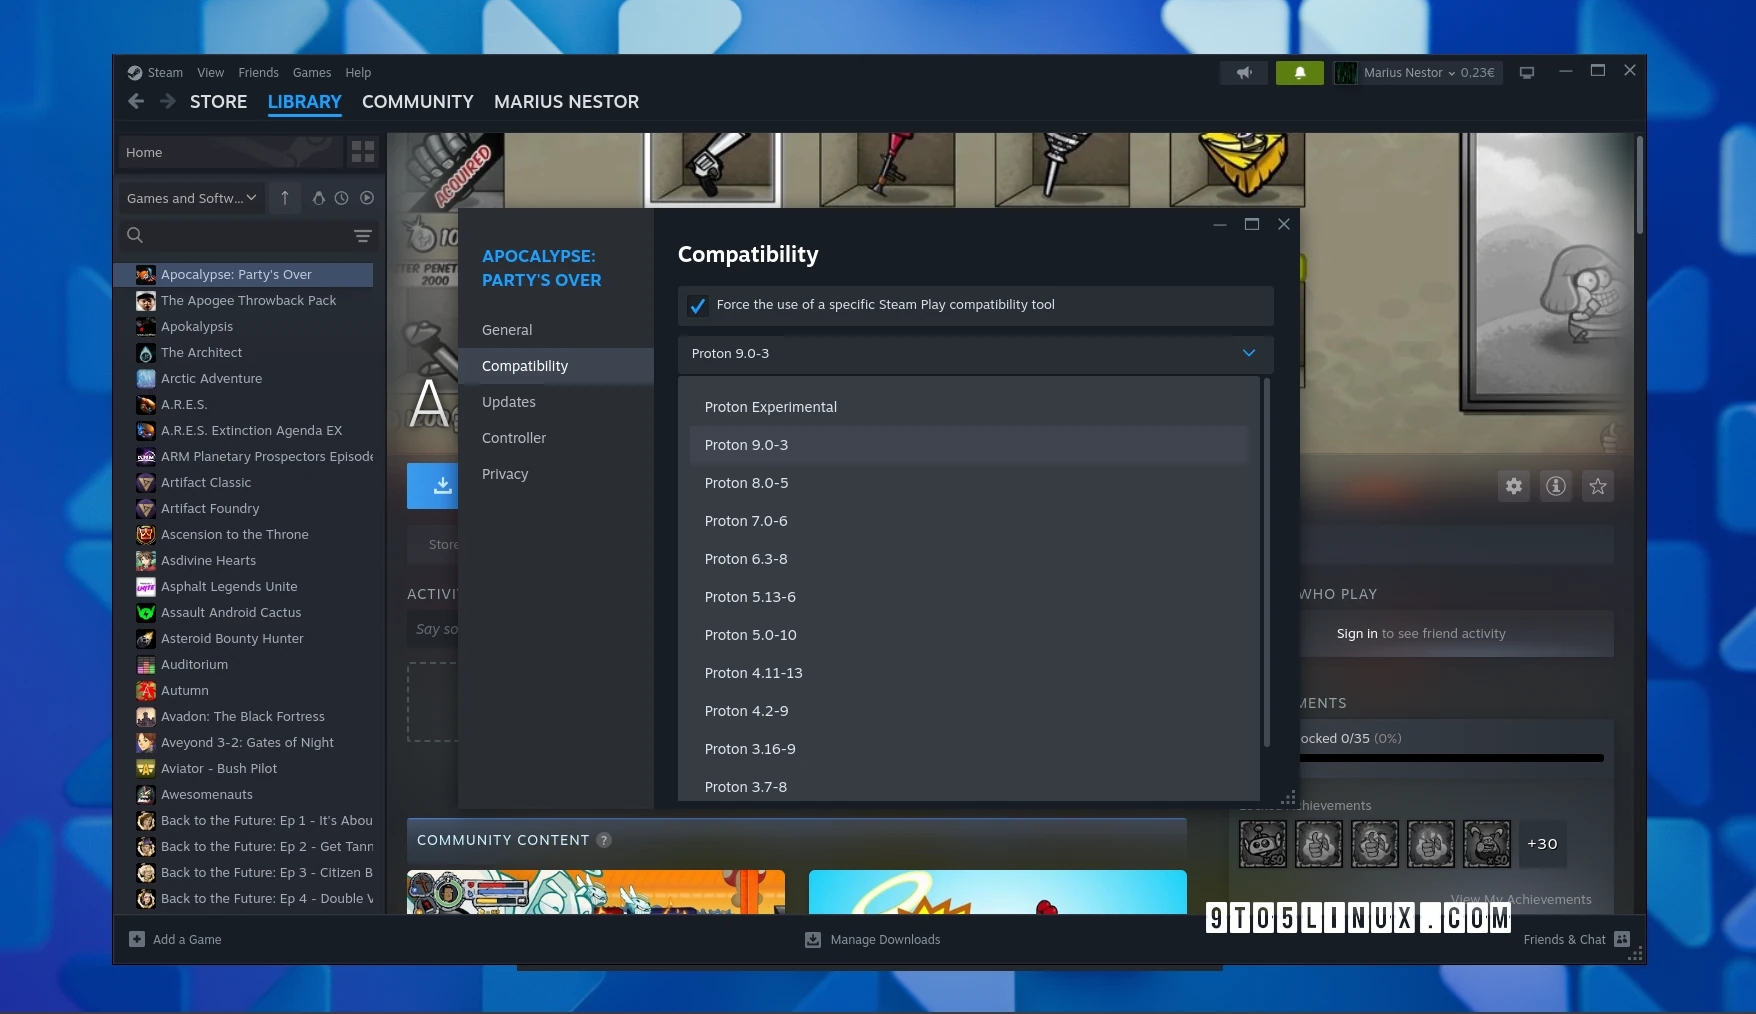Favorite the game using the star icon

(1598, 486)
